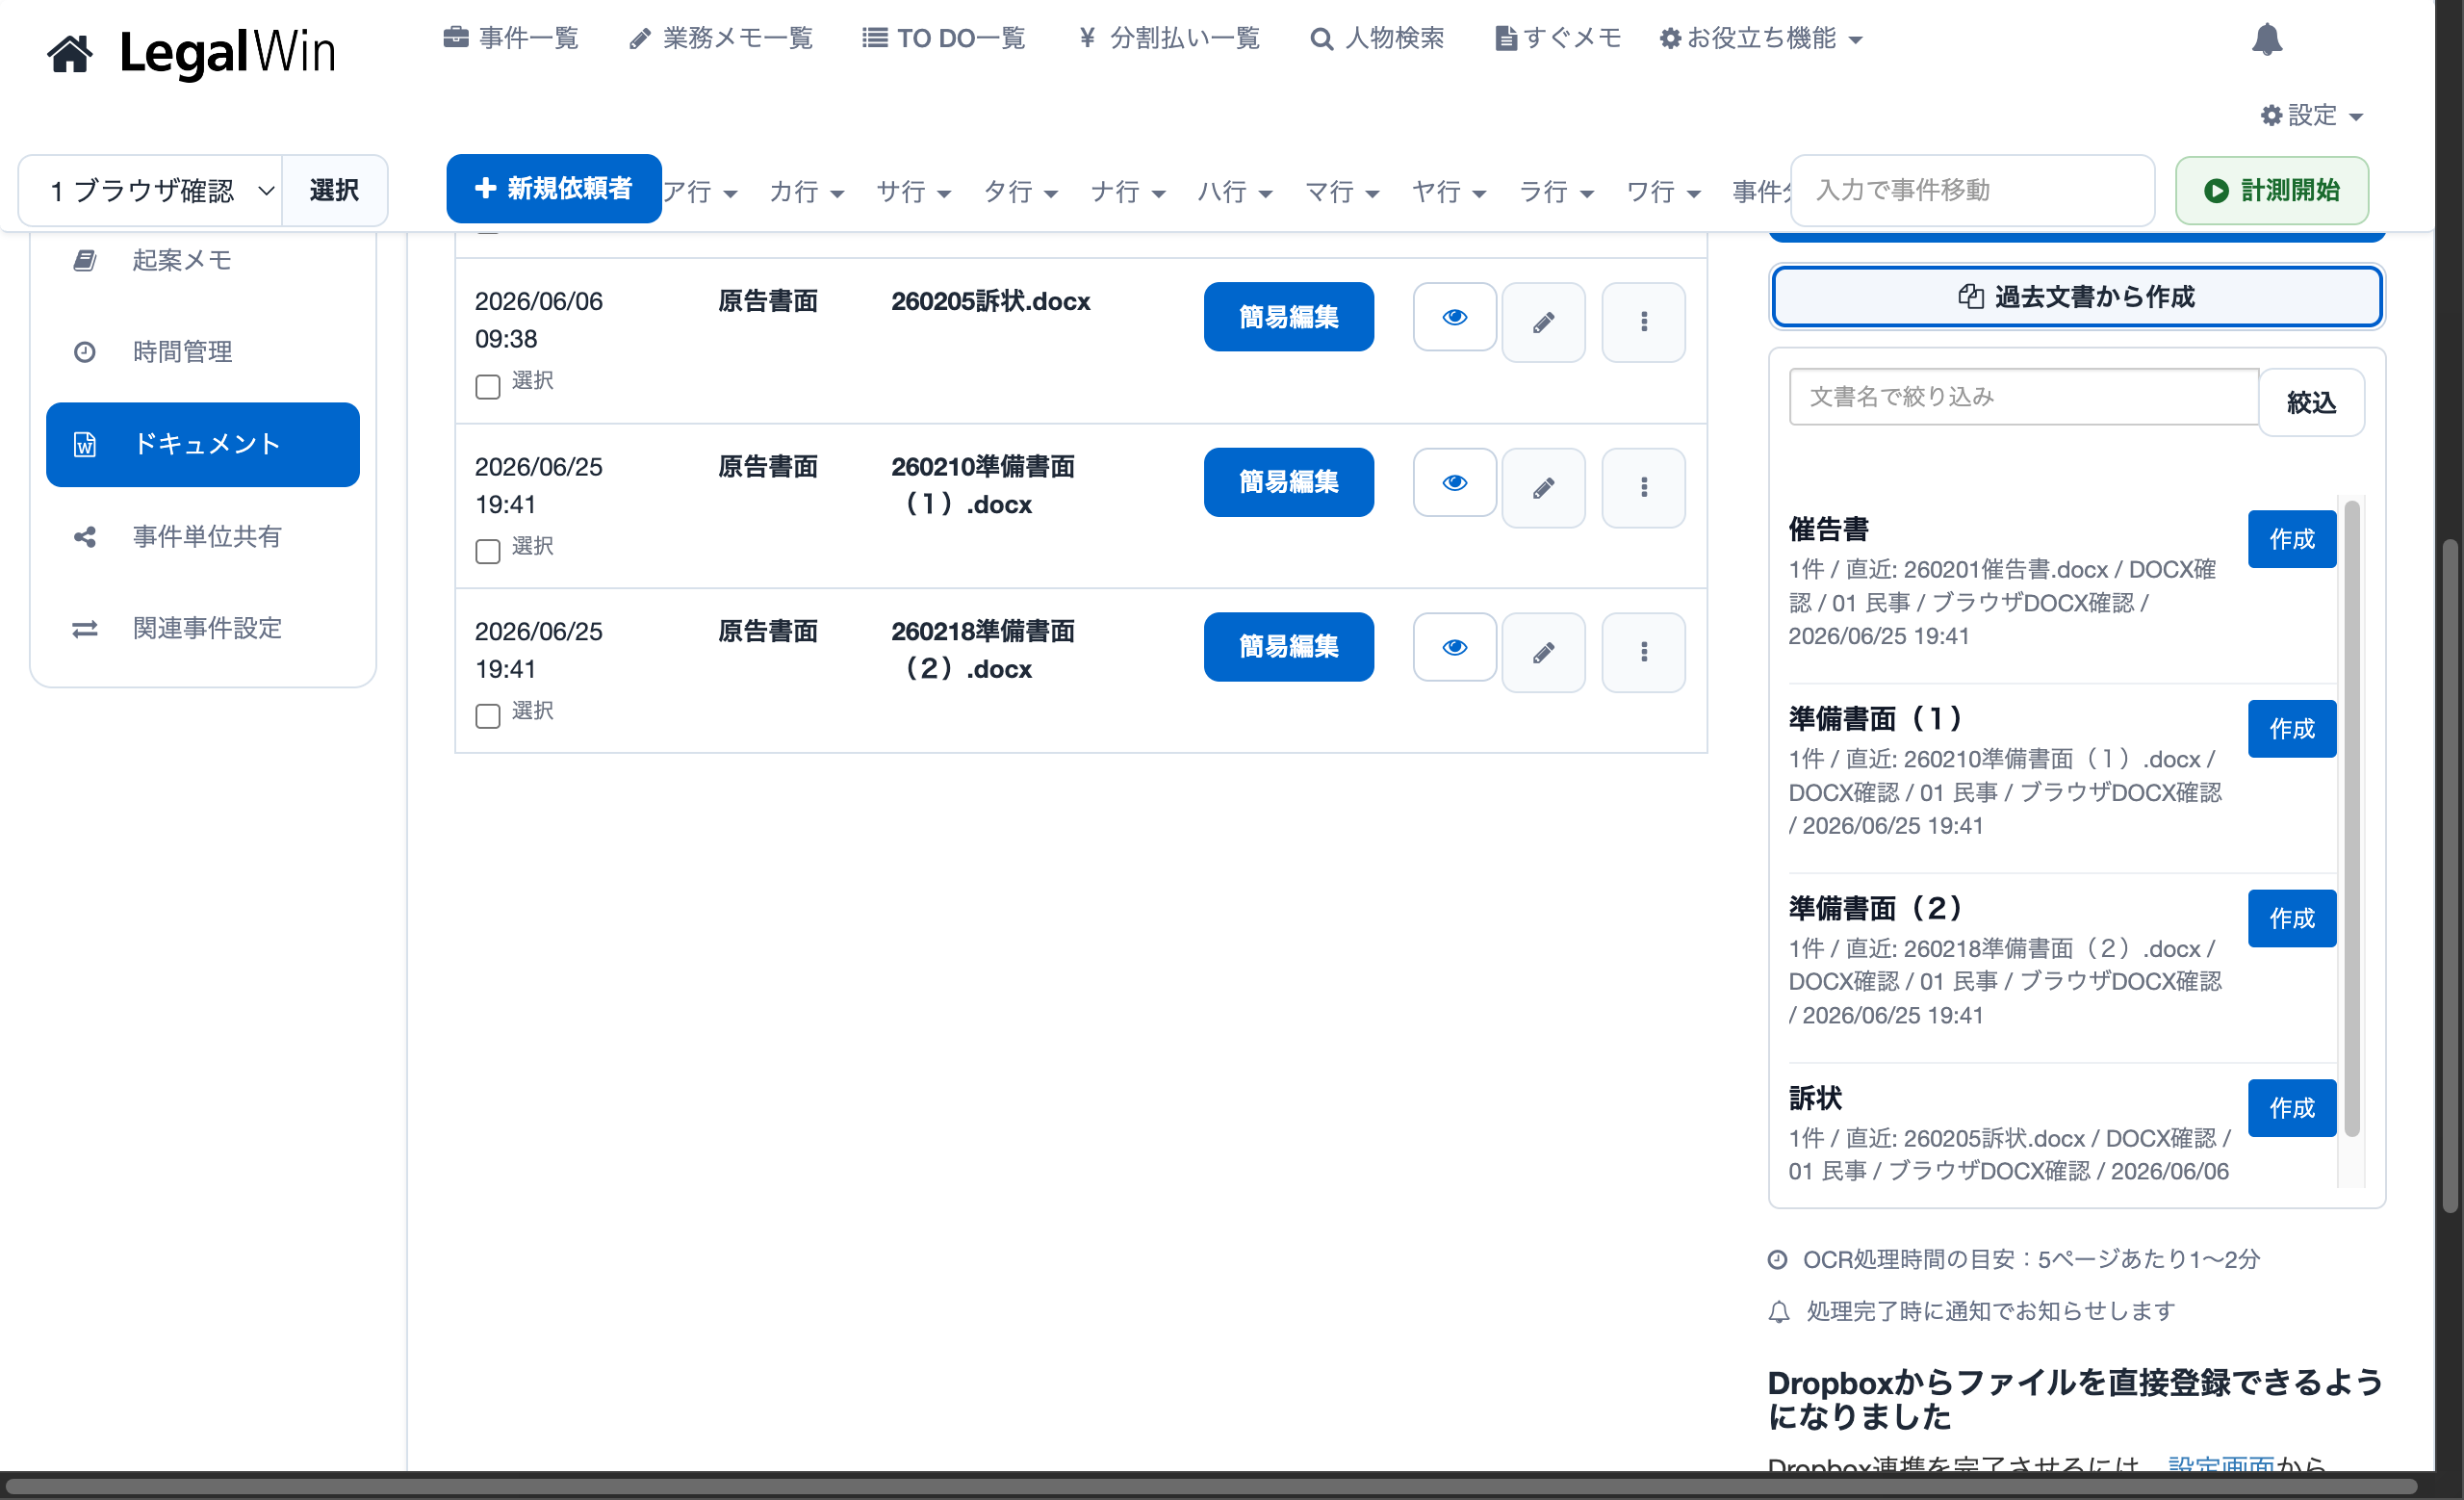Go to 業務メモ一覧
Viewport: 2464px width, 1500px height.
point(720,39)
